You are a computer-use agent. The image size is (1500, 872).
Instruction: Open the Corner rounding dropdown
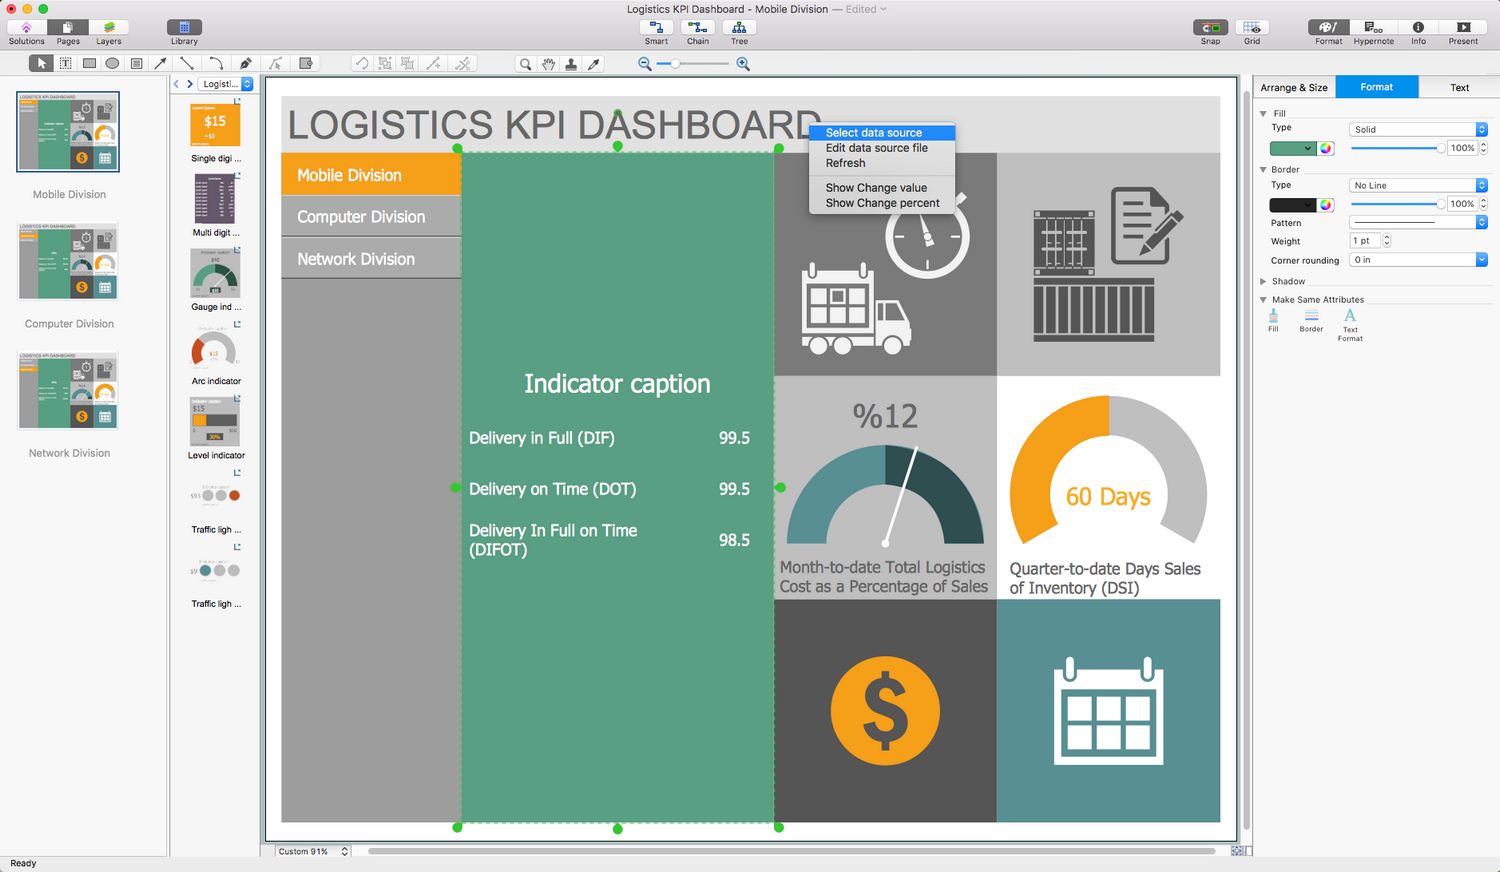tap(1418, 260)
